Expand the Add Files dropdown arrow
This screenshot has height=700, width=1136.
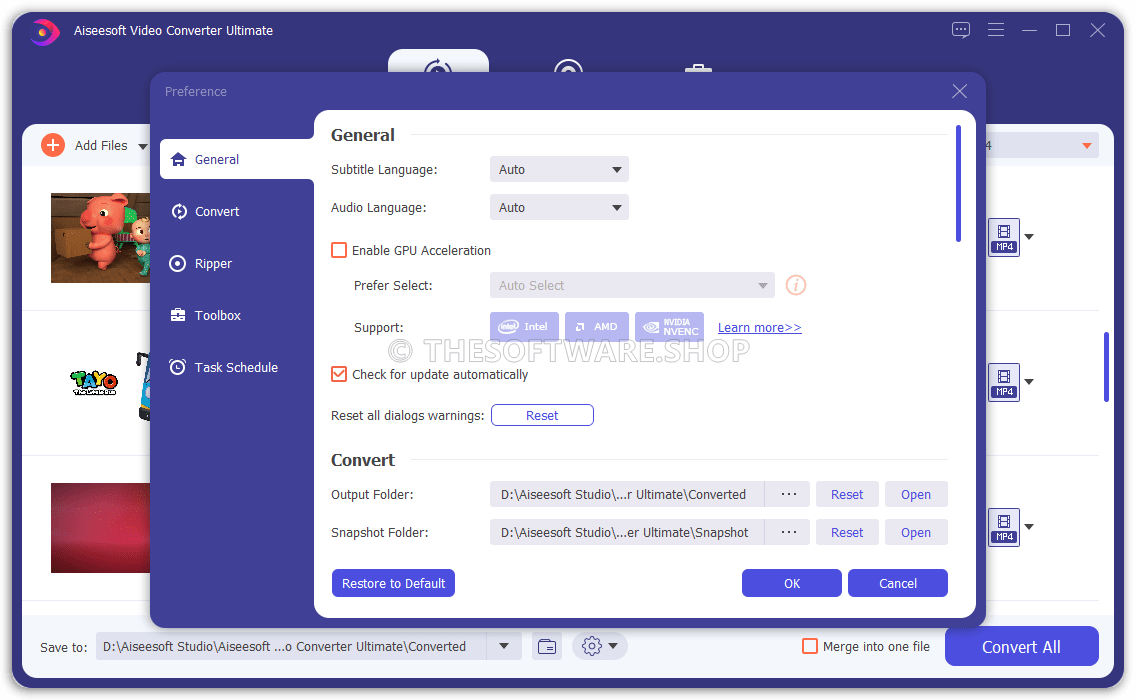[143, 146]
